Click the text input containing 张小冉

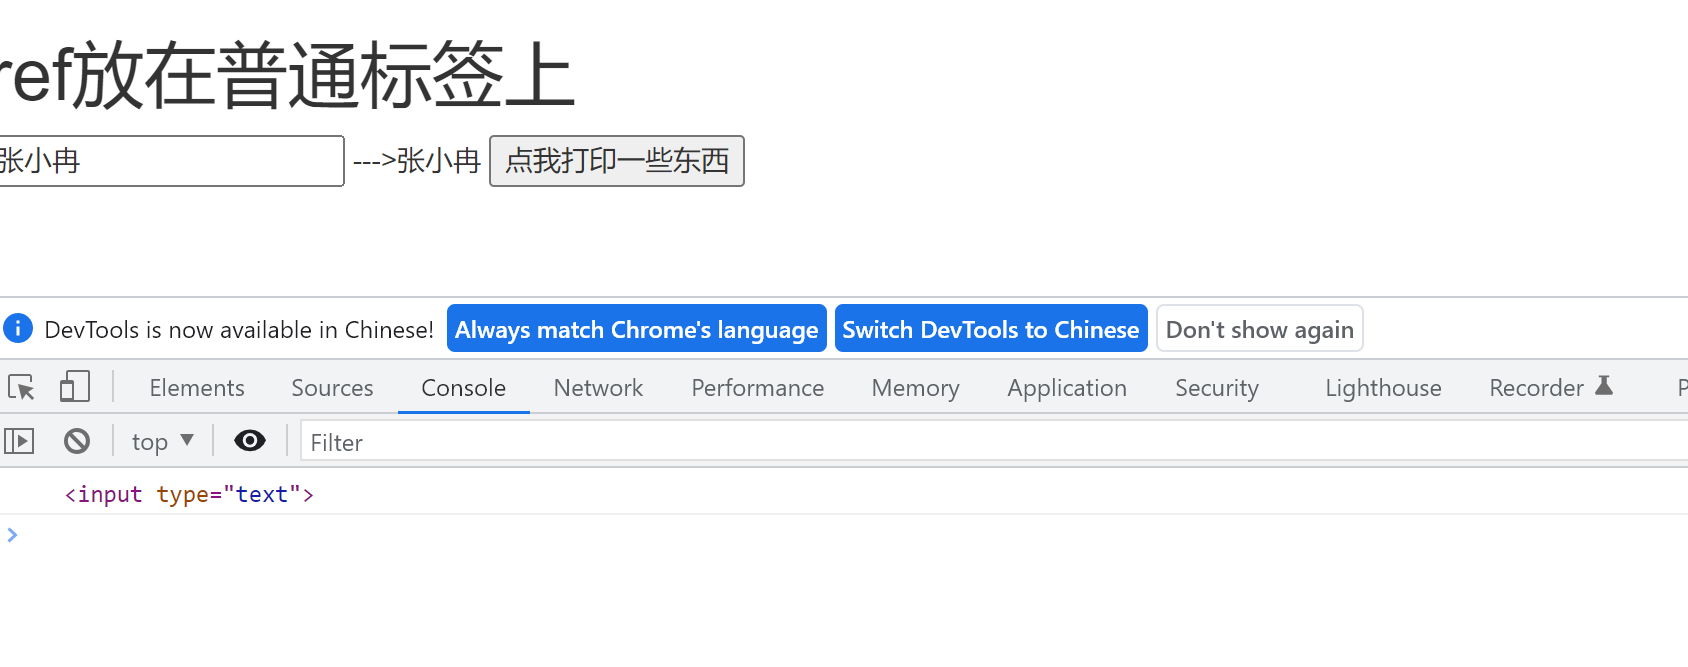coord(170,161)
